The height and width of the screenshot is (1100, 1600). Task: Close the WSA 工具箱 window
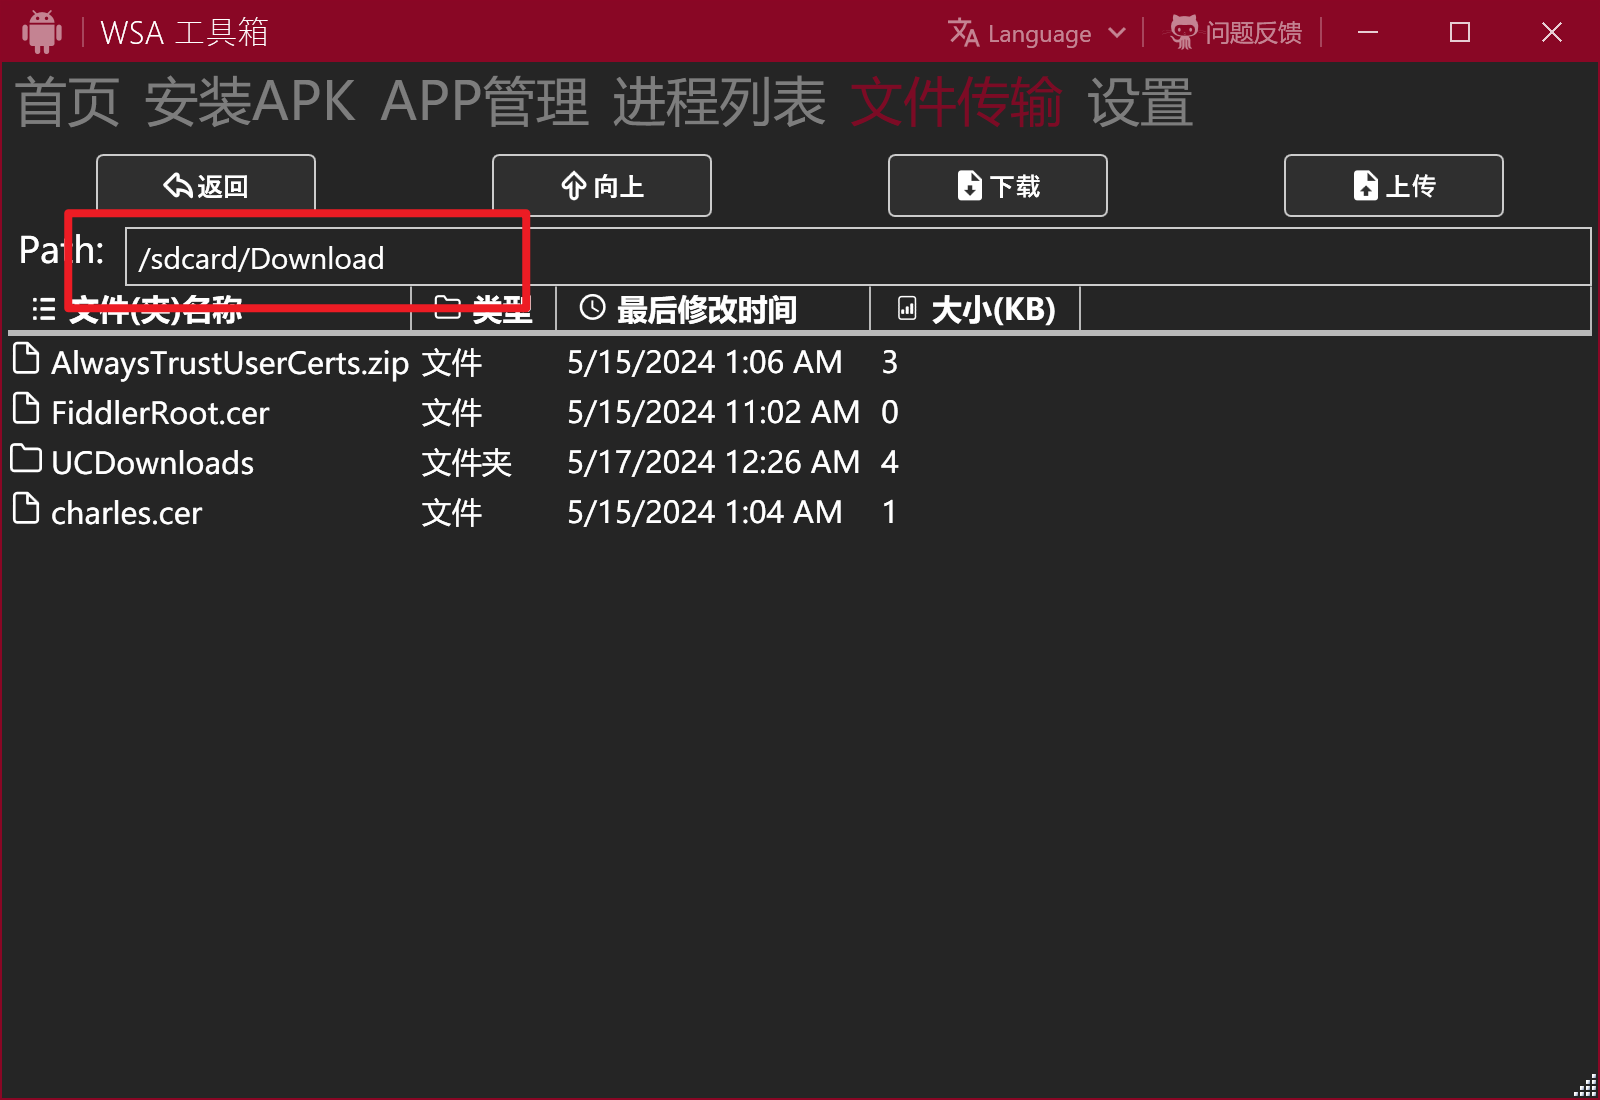pos(1552,32)
